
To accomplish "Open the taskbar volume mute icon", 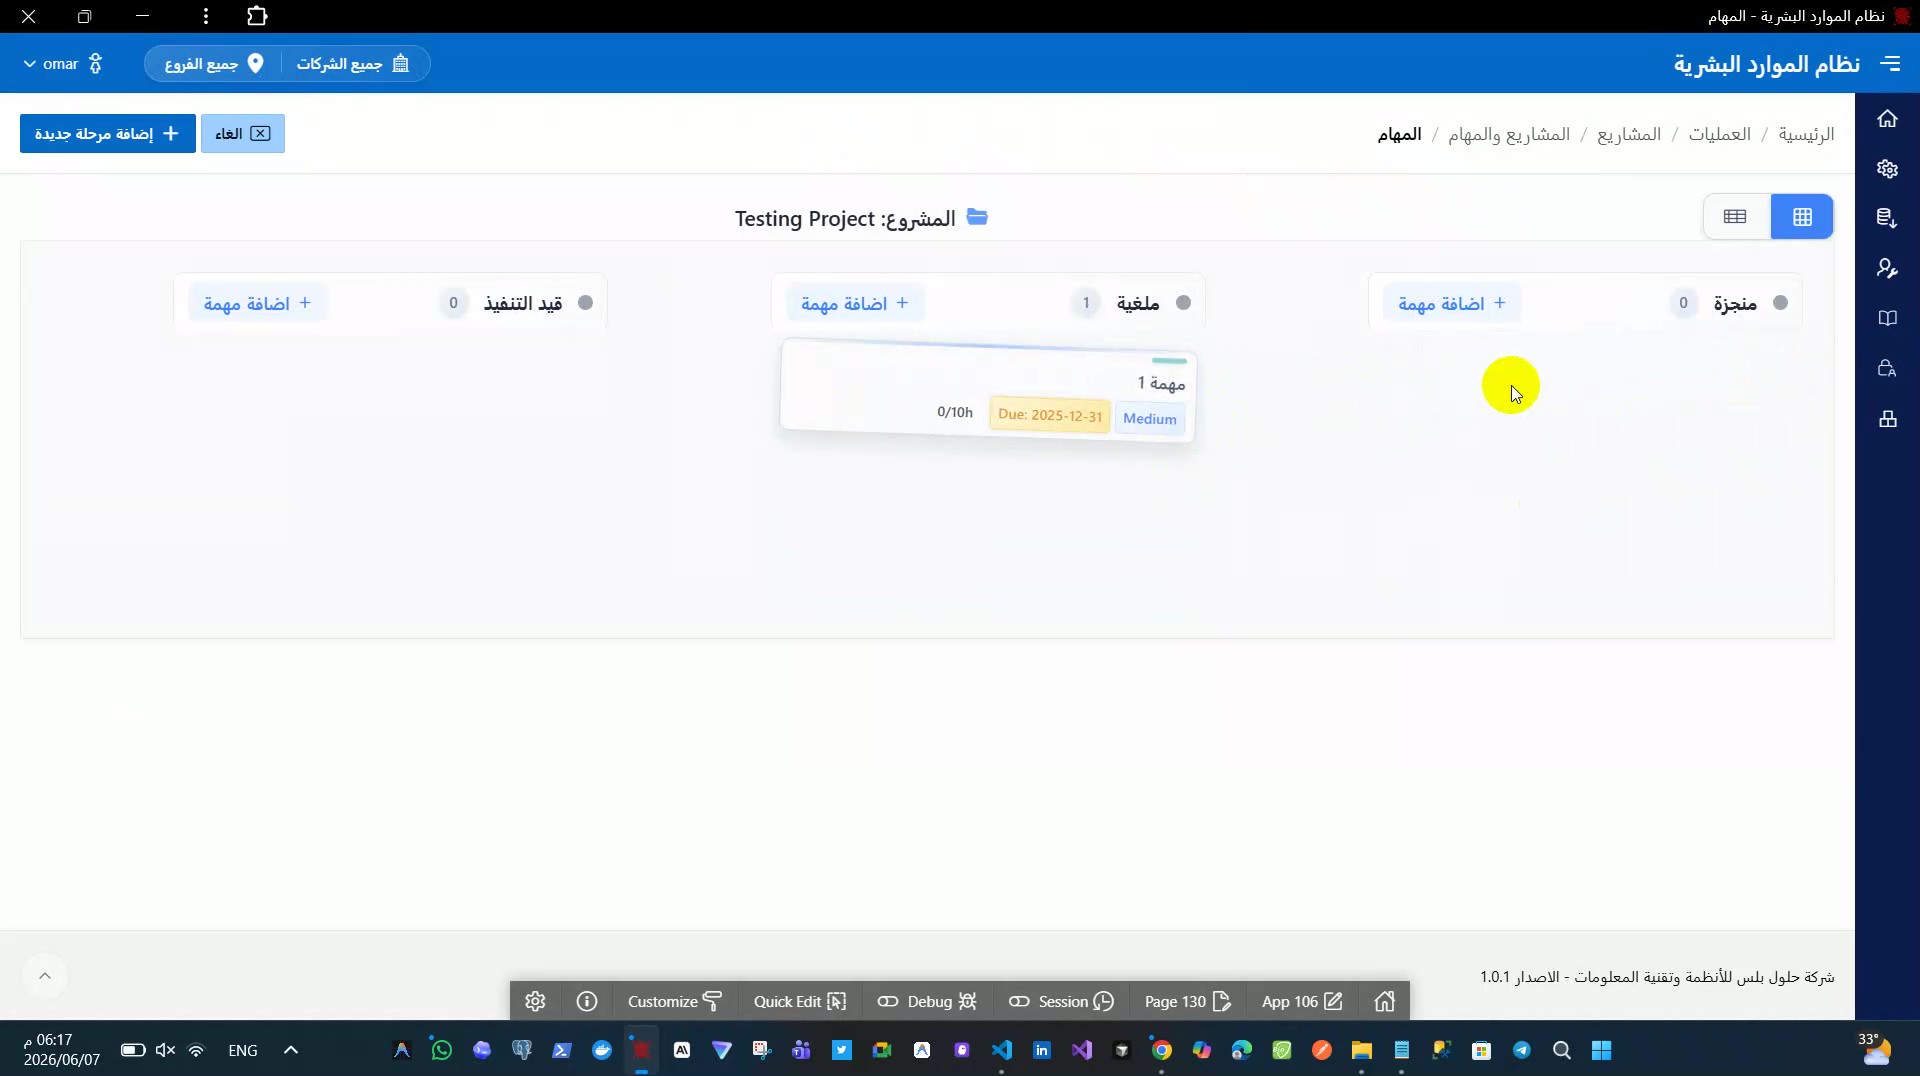I will (x=165, y=1050).
